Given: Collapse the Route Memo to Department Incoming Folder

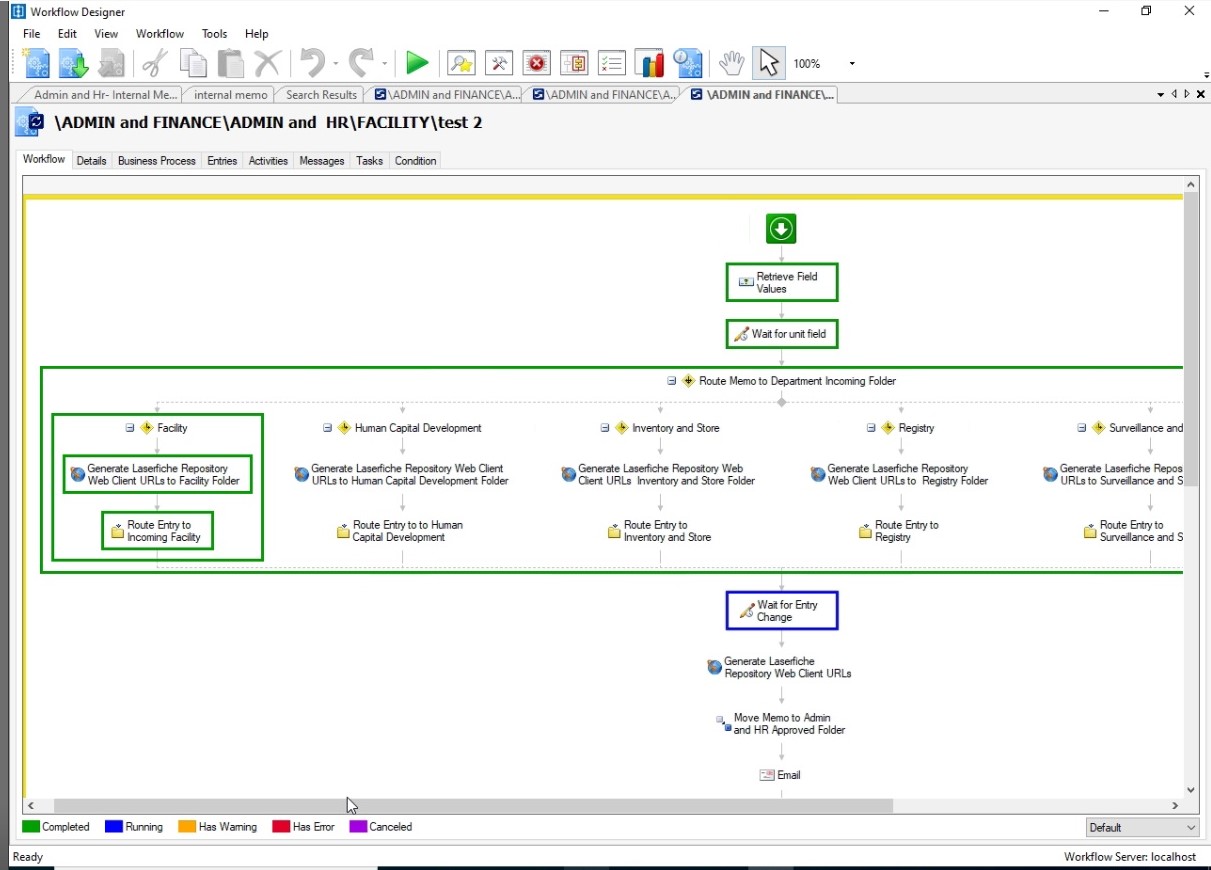Looking at the screenshot, I should click(x=672, y=381).
